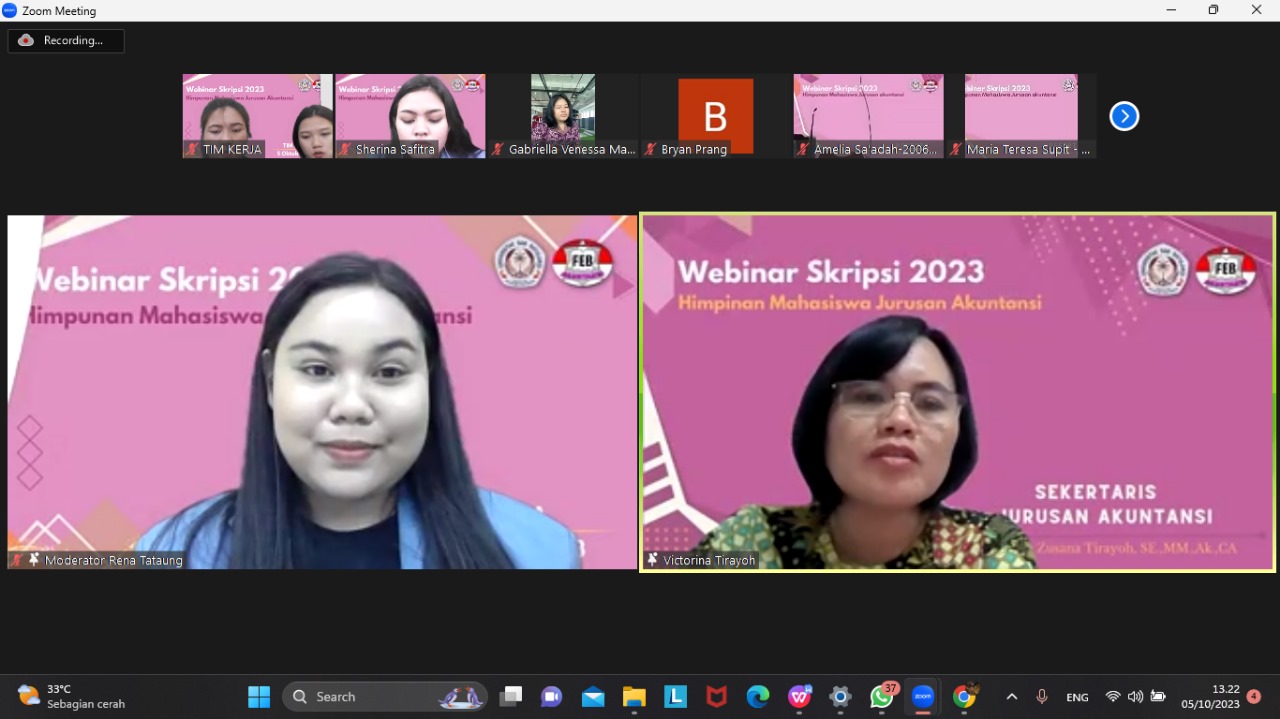Open the ENG language switcher
1280x719 pixels.
(1077, 697)
